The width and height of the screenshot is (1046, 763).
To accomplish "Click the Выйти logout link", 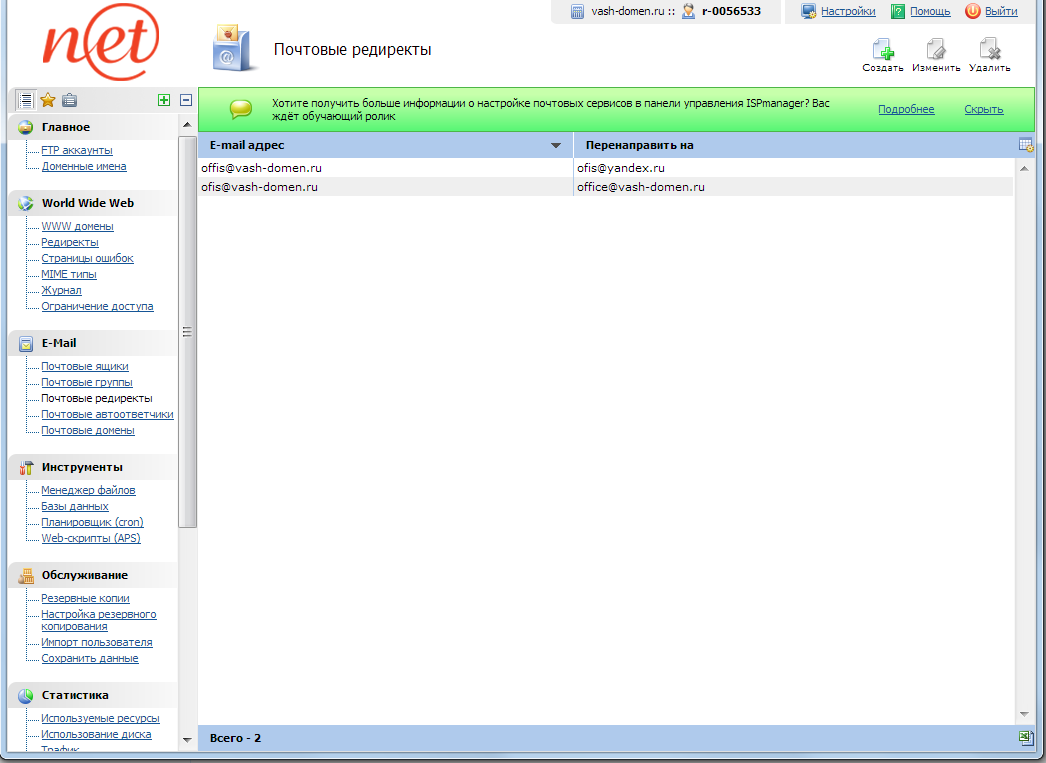I will 1000,12.
